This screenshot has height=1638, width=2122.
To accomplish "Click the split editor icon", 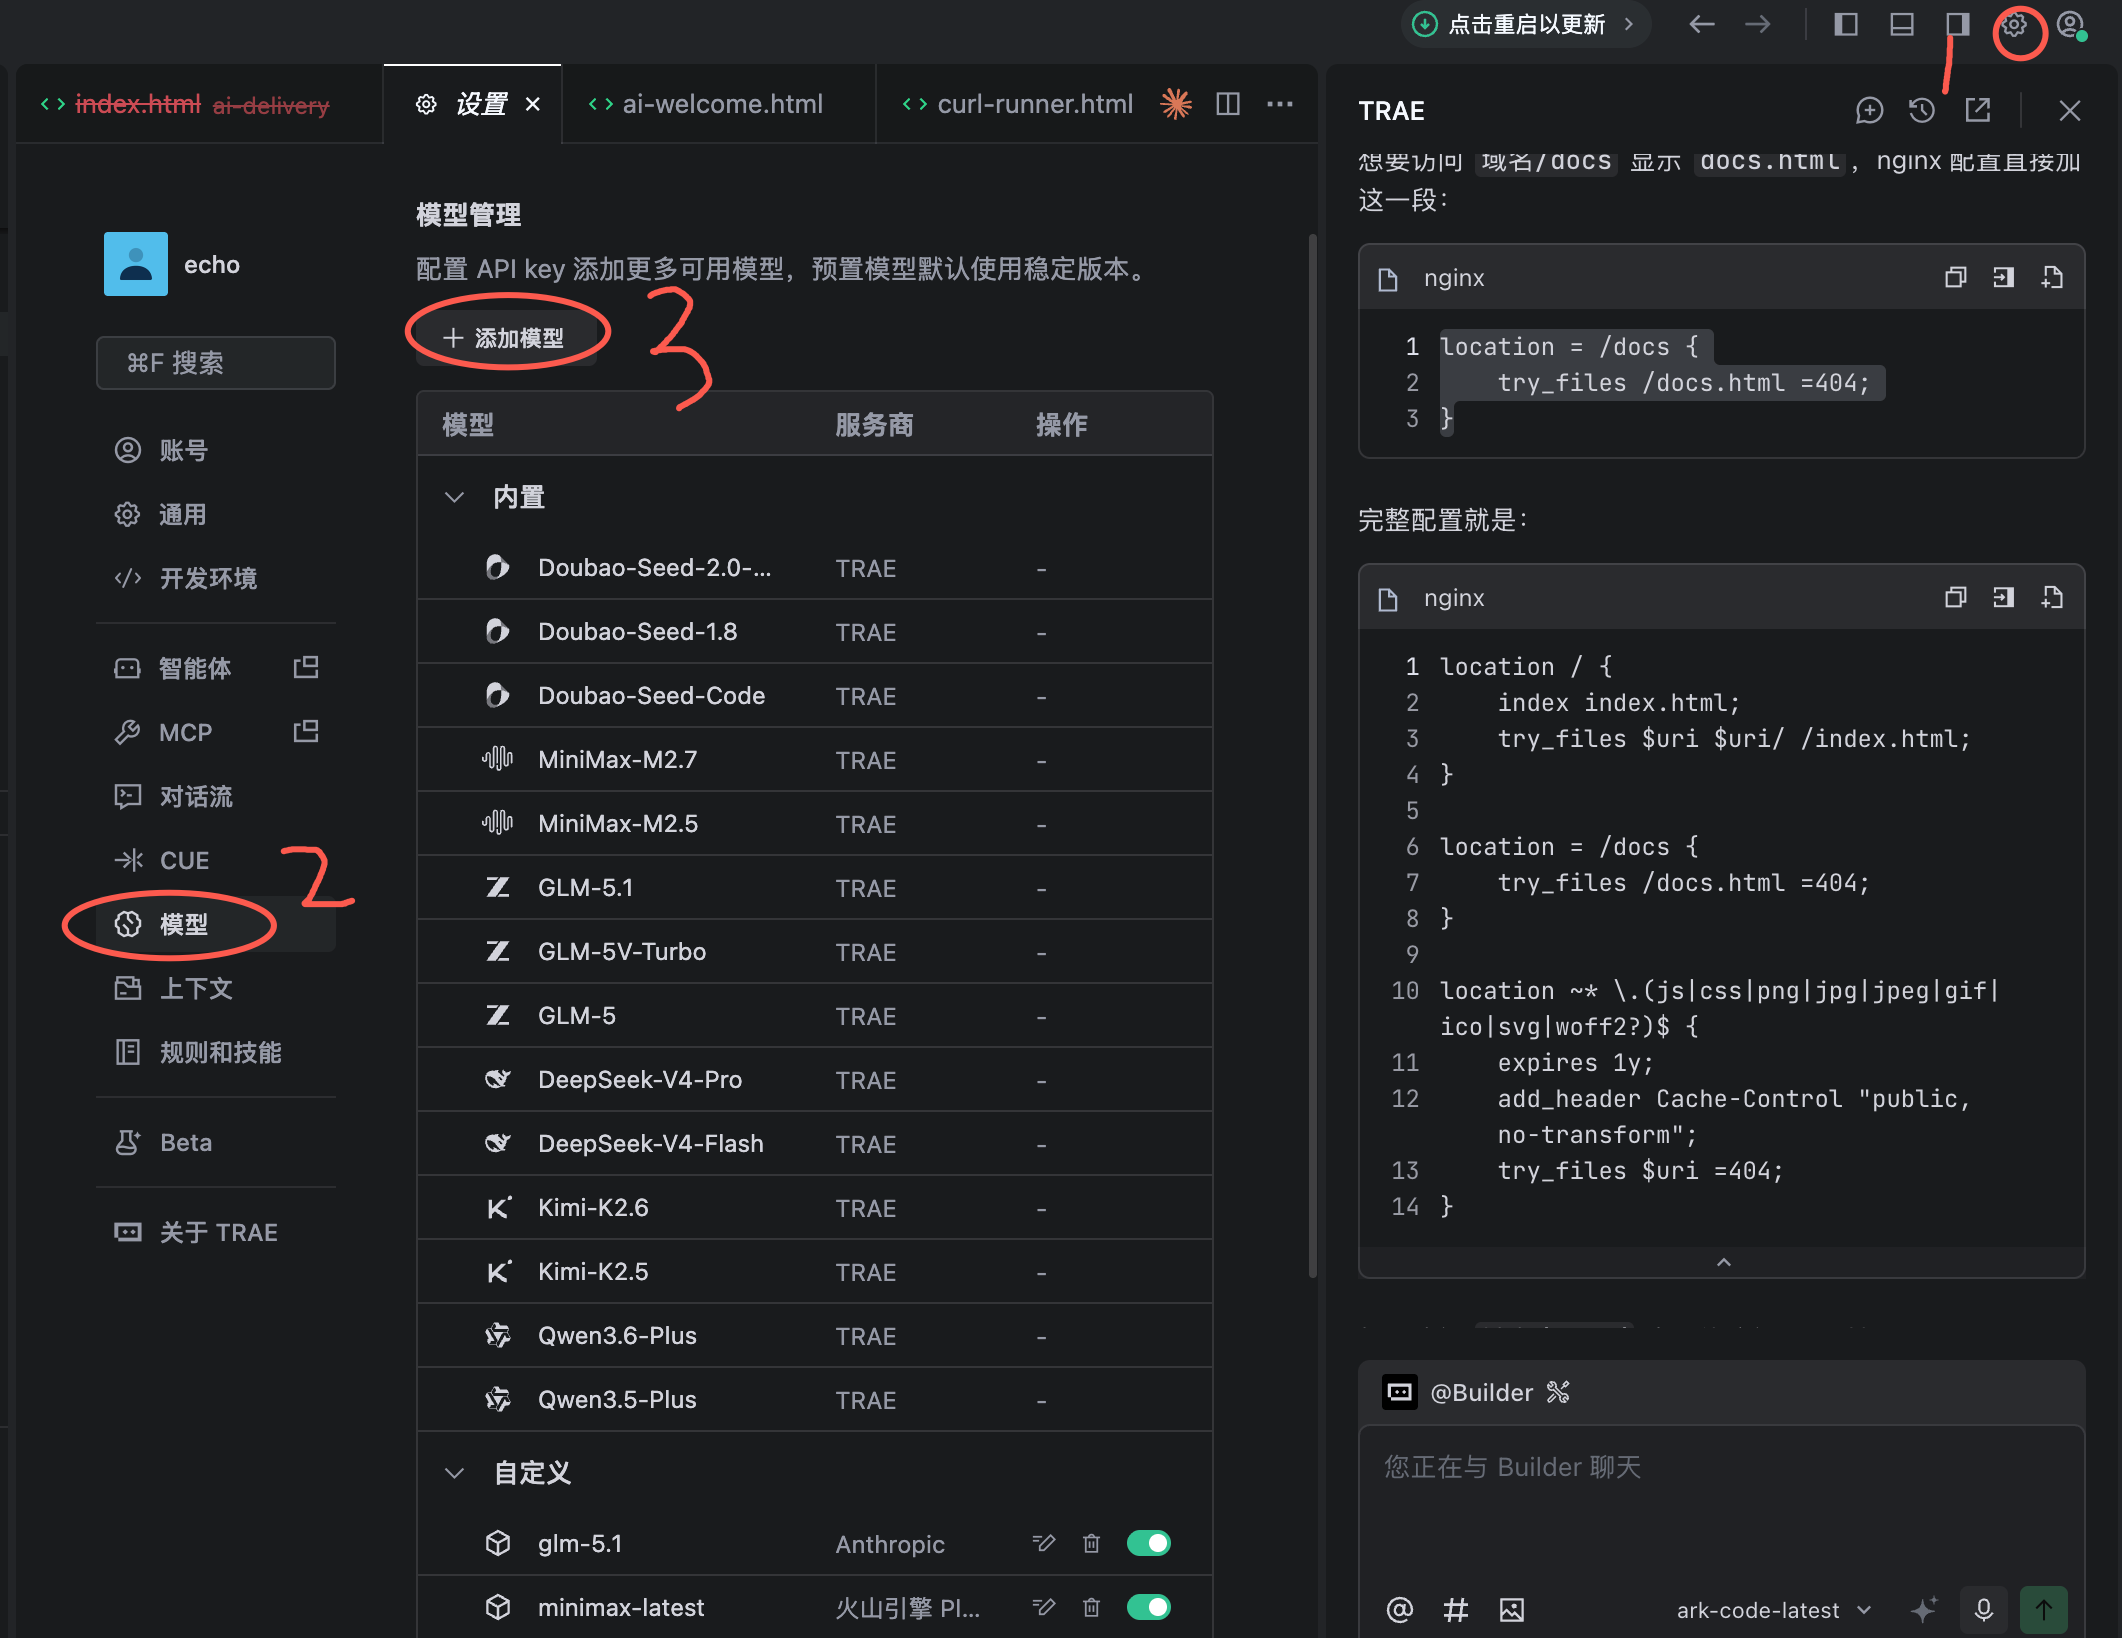I will point(1228,104).
